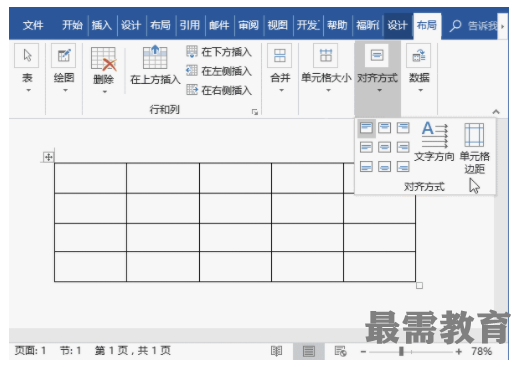The image size is (517, 367).
Task: Select align top right icon
Action: tap(403, 128)
